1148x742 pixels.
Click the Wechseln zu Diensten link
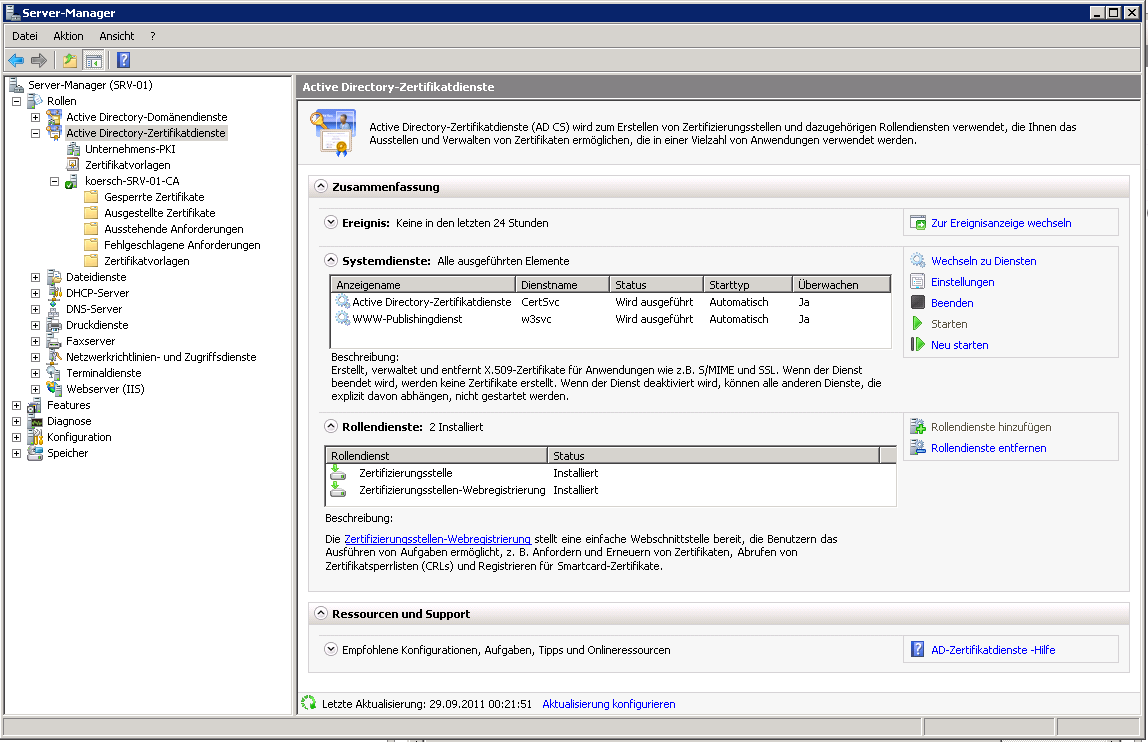click(x=983, y=261)
